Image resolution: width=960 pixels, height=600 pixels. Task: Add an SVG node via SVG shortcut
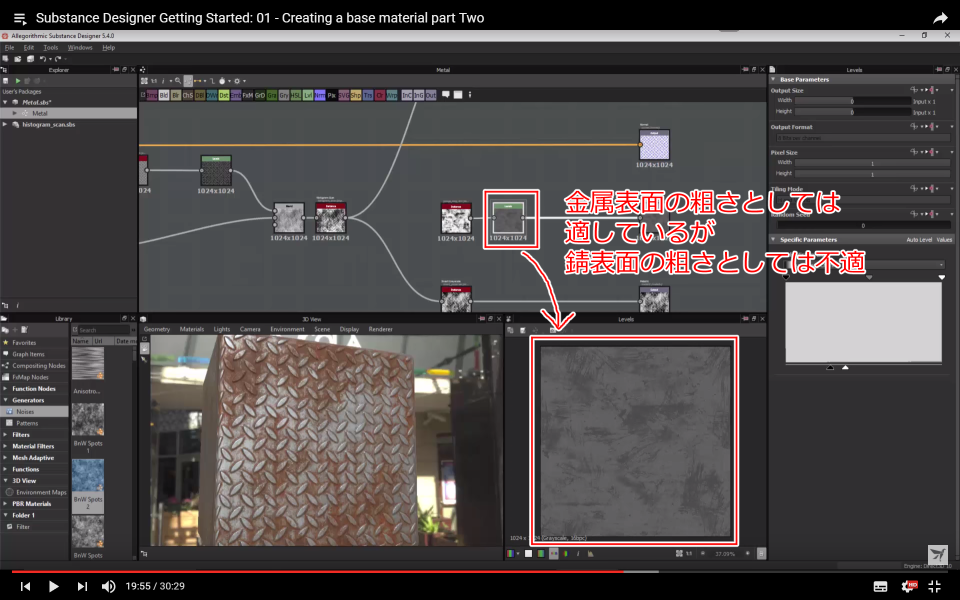343,96
